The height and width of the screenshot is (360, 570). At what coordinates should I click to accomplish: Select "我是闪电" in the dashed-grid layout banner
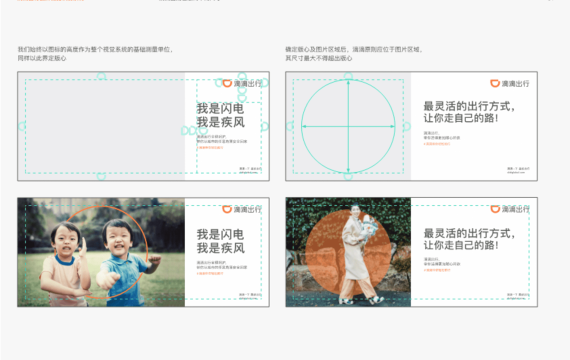coord(220,108)
